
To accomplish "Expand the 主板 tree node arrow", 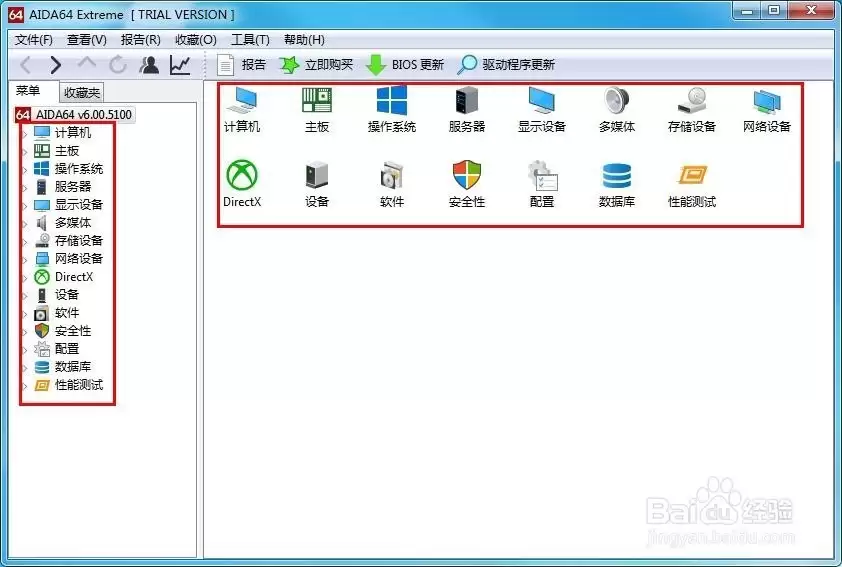I will click(x=25, y=151).
